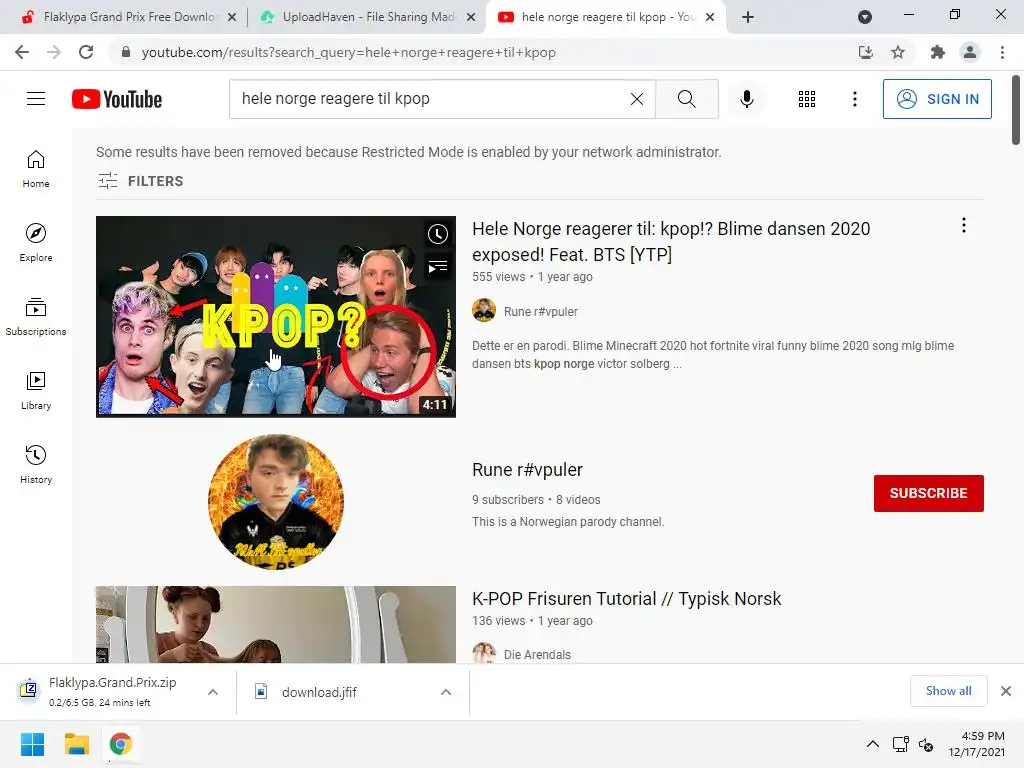Viewport: 1024px width, 768px height.
Task: Close the Flaklypa Grand Prix tab
Action: point(232,17)
